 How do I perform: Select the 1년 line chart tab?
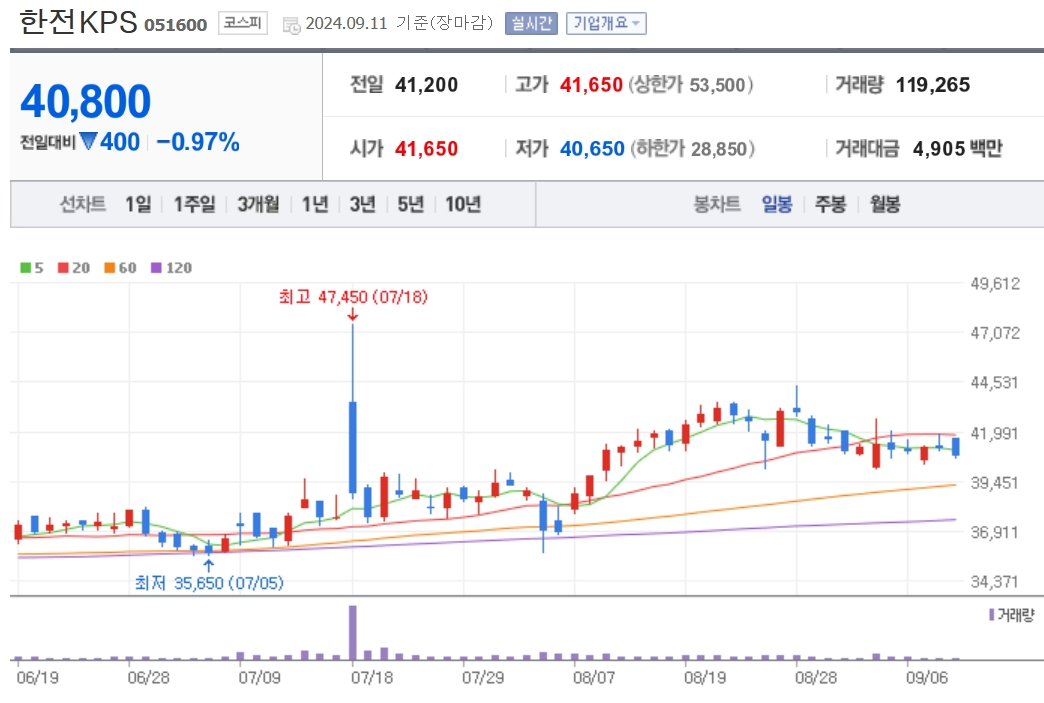click(315, 204)
